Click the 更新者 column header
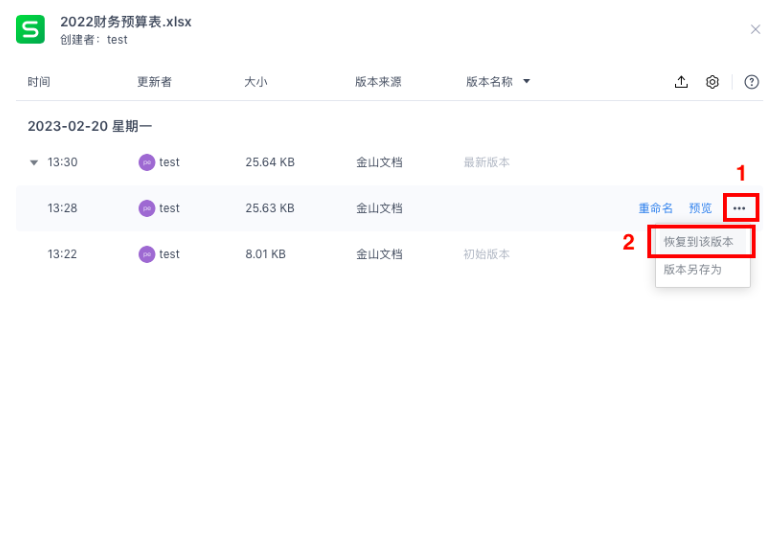This screenshot has width=777, height=556. (154, 82)
